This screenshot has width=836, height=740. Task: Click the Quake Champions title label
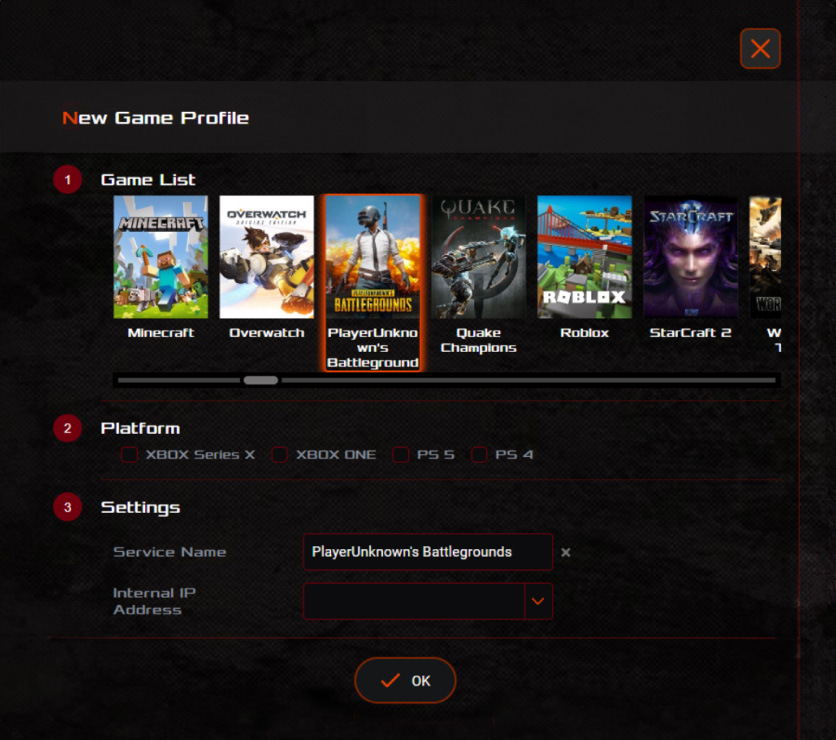(x=478, y=340)
